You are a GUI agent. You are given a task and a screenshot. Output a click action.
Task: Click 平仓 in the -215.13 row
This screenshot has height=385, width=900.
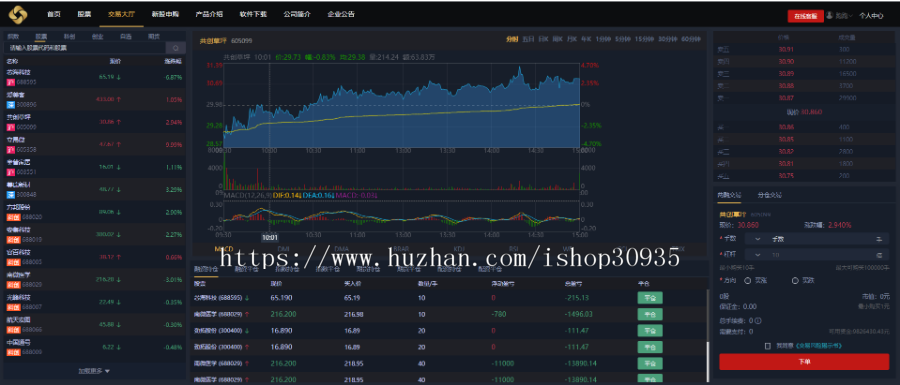650,298
